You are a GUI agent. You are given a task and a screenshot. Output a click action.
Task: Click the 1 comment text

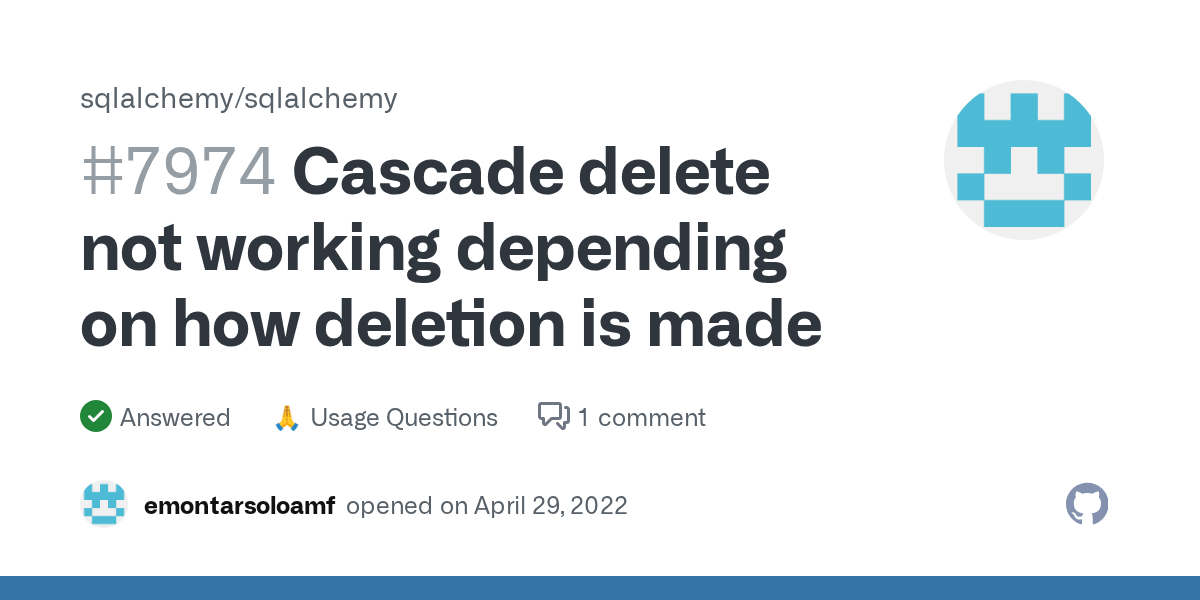coord(641,417)
